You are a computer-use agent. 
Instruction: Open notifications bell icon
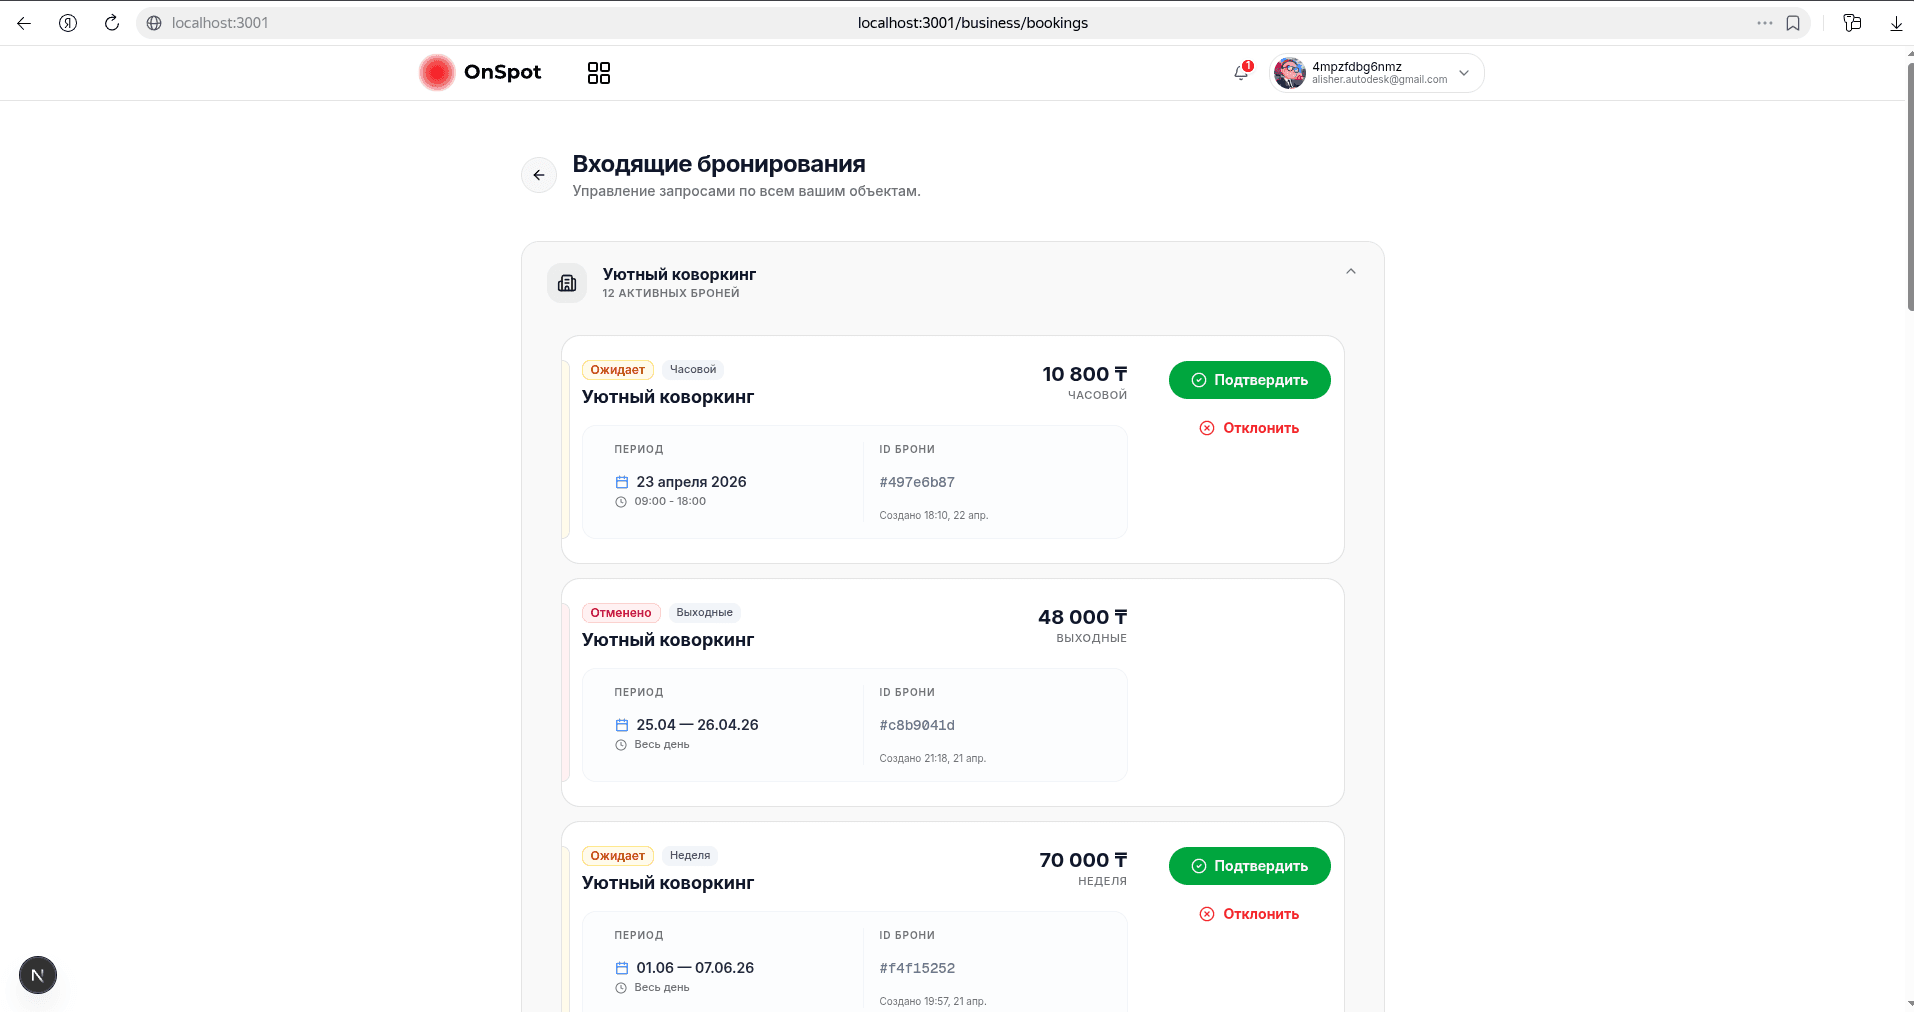click(x=1241, y=72)
